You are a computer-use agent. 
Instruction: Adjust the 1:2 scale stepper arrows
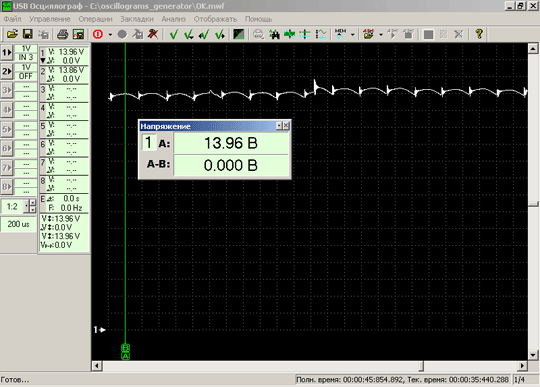tap(32, 206)
